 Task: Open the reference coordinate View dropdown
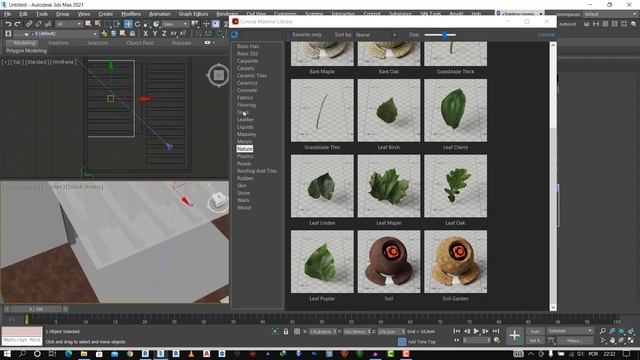[175, 24]
